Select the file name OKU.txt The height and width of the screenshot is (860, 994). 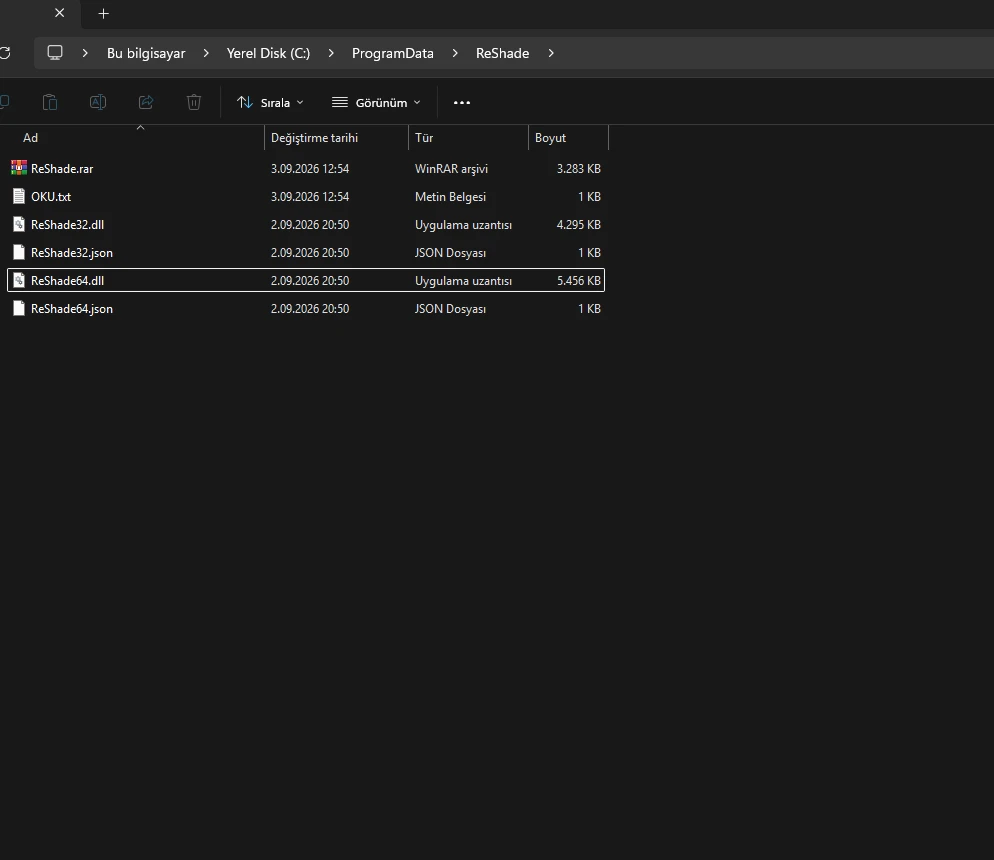(51, 196)
